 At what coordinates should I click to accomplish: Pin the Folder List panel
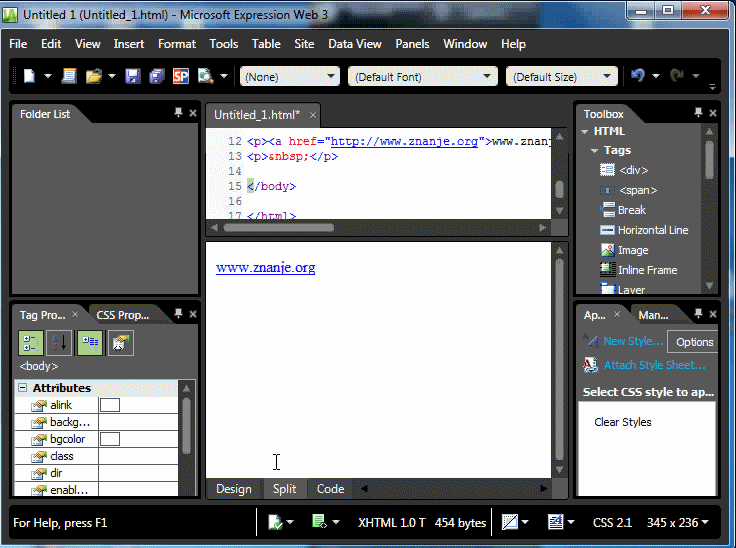[178, 114]
